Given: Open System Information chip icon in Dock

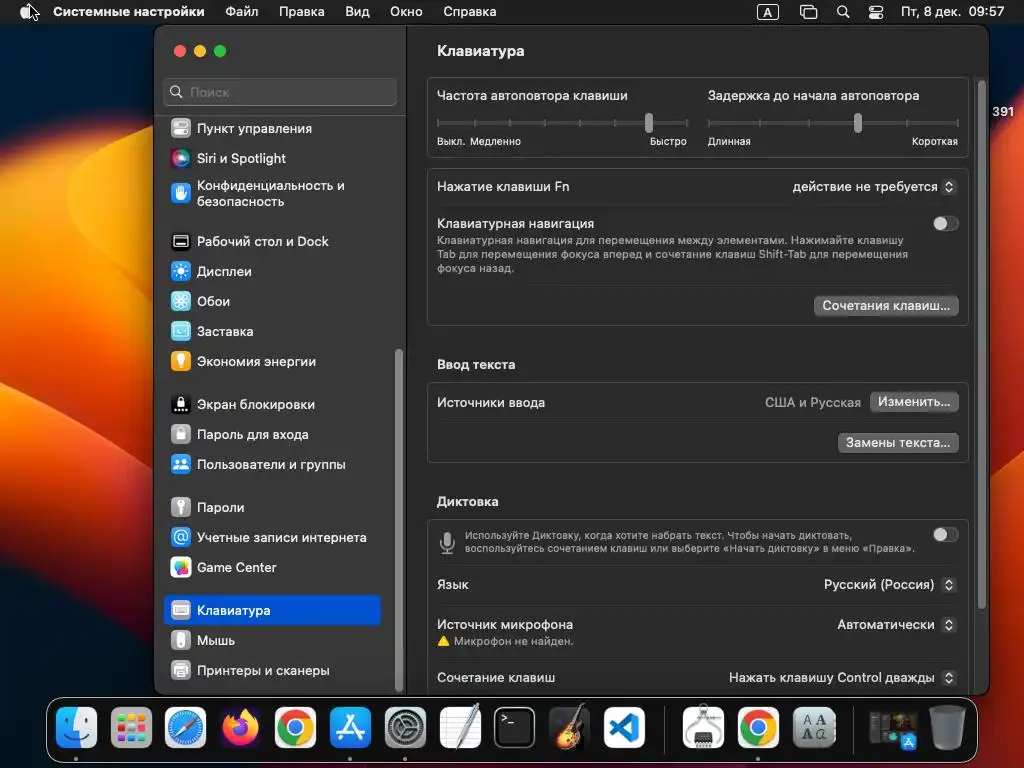Looking at the screenshot, I should [703, 727].
